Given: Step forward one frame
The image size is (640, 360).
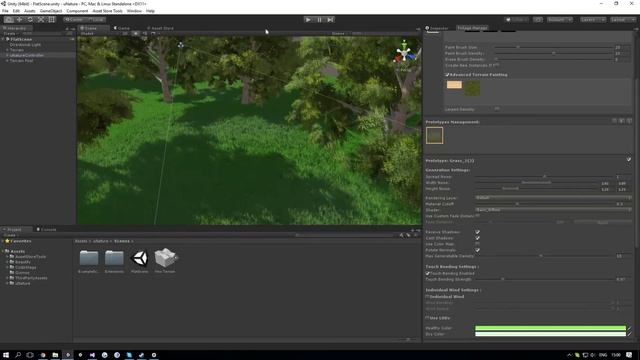Looking at the screenshot, I should pyautogui.click(x=330, y=20).
